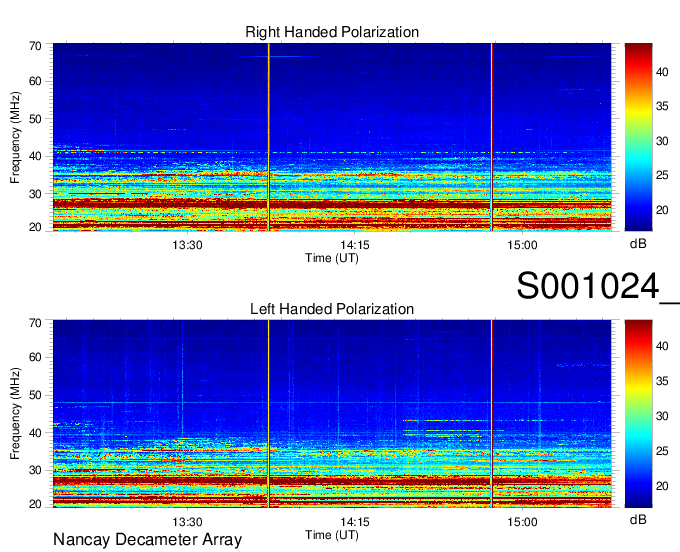Image resolution: width=680 pixels, height=552 pixels.
Task: Click the 50 MHz tick label on the upper plot
Action: click(35, 119)
